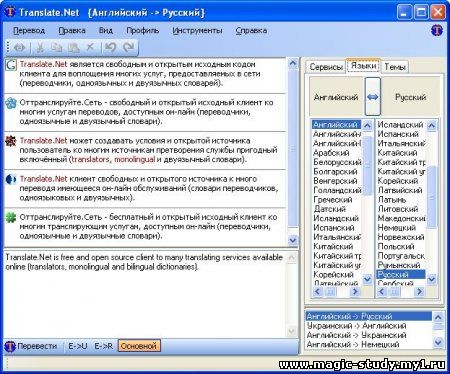
Task: Click the vertical scrollbar thumb of results pane
Action: 293,148
